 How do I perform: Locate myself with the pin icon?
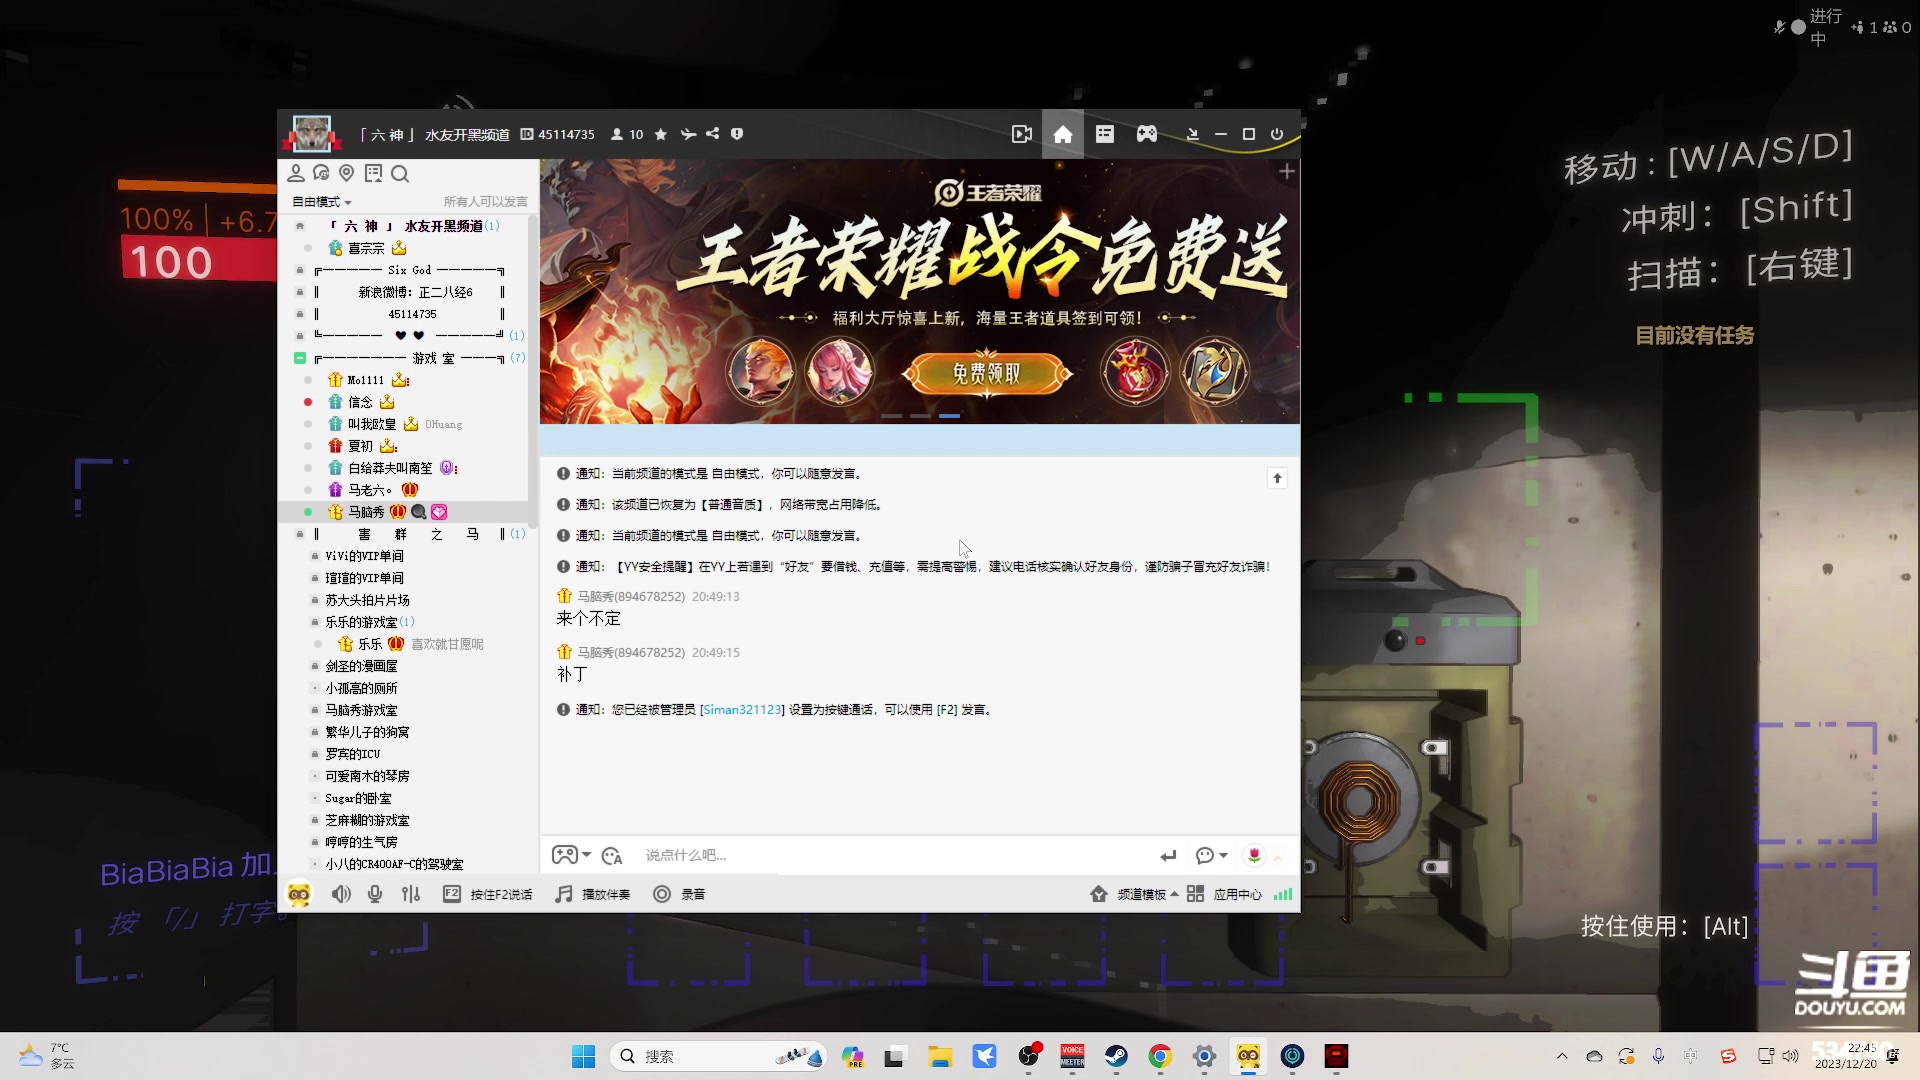coord(347,173)
